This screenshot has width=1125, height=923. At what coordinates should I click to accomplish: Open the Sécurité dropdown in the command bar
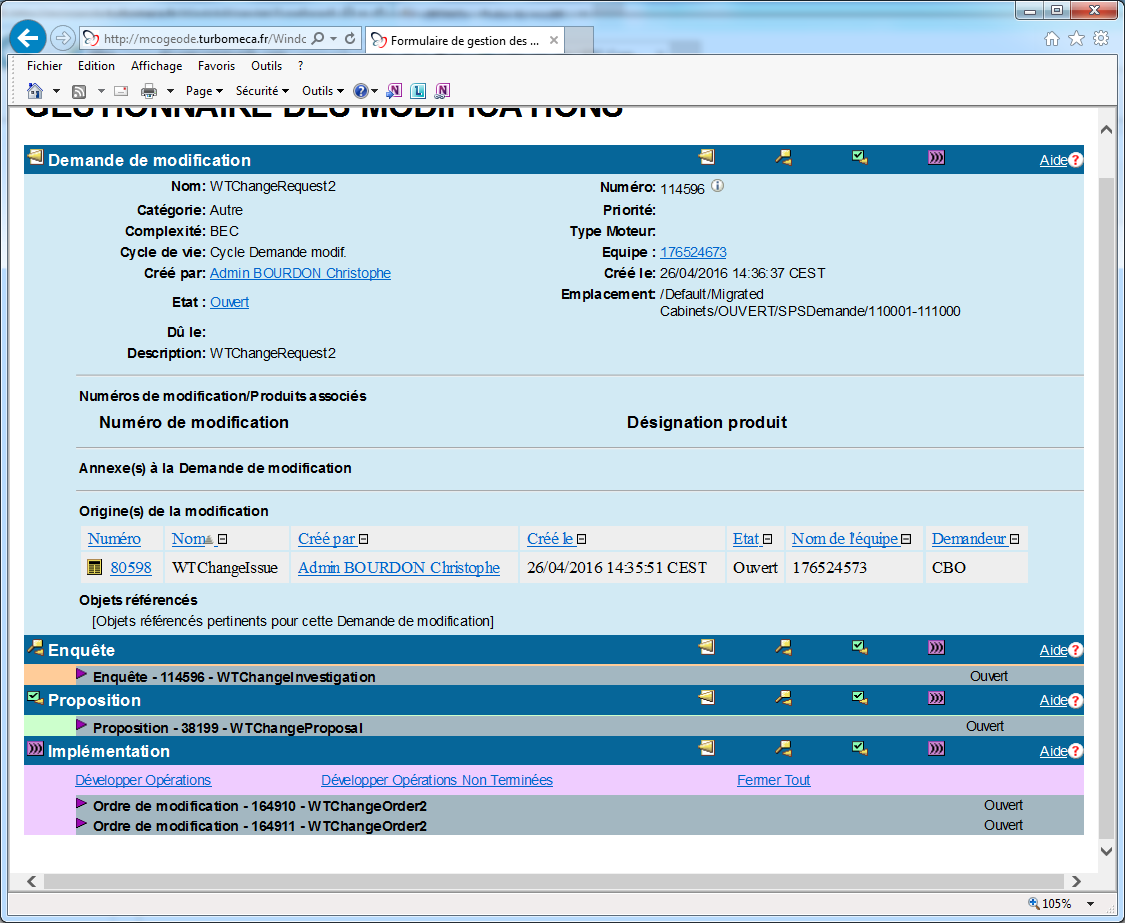click(262, 91)
